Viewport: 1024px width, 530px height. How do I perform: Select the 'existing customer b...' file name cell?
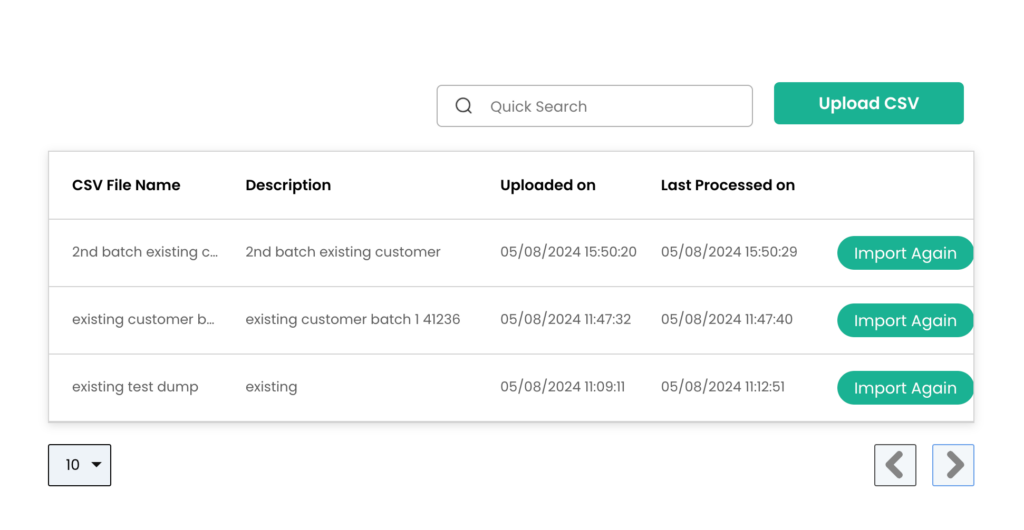coord(143,319)
